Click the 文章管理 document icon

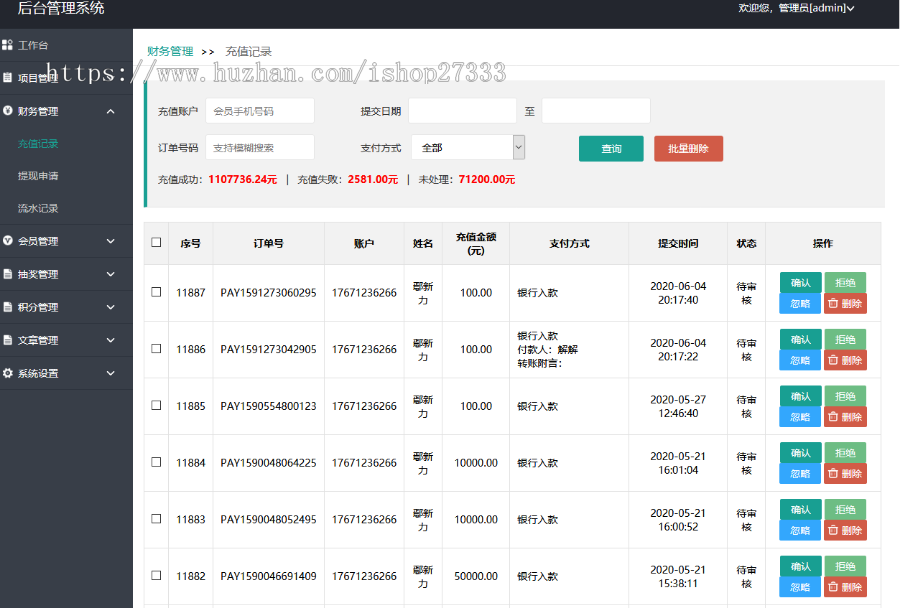coord(7,340)
